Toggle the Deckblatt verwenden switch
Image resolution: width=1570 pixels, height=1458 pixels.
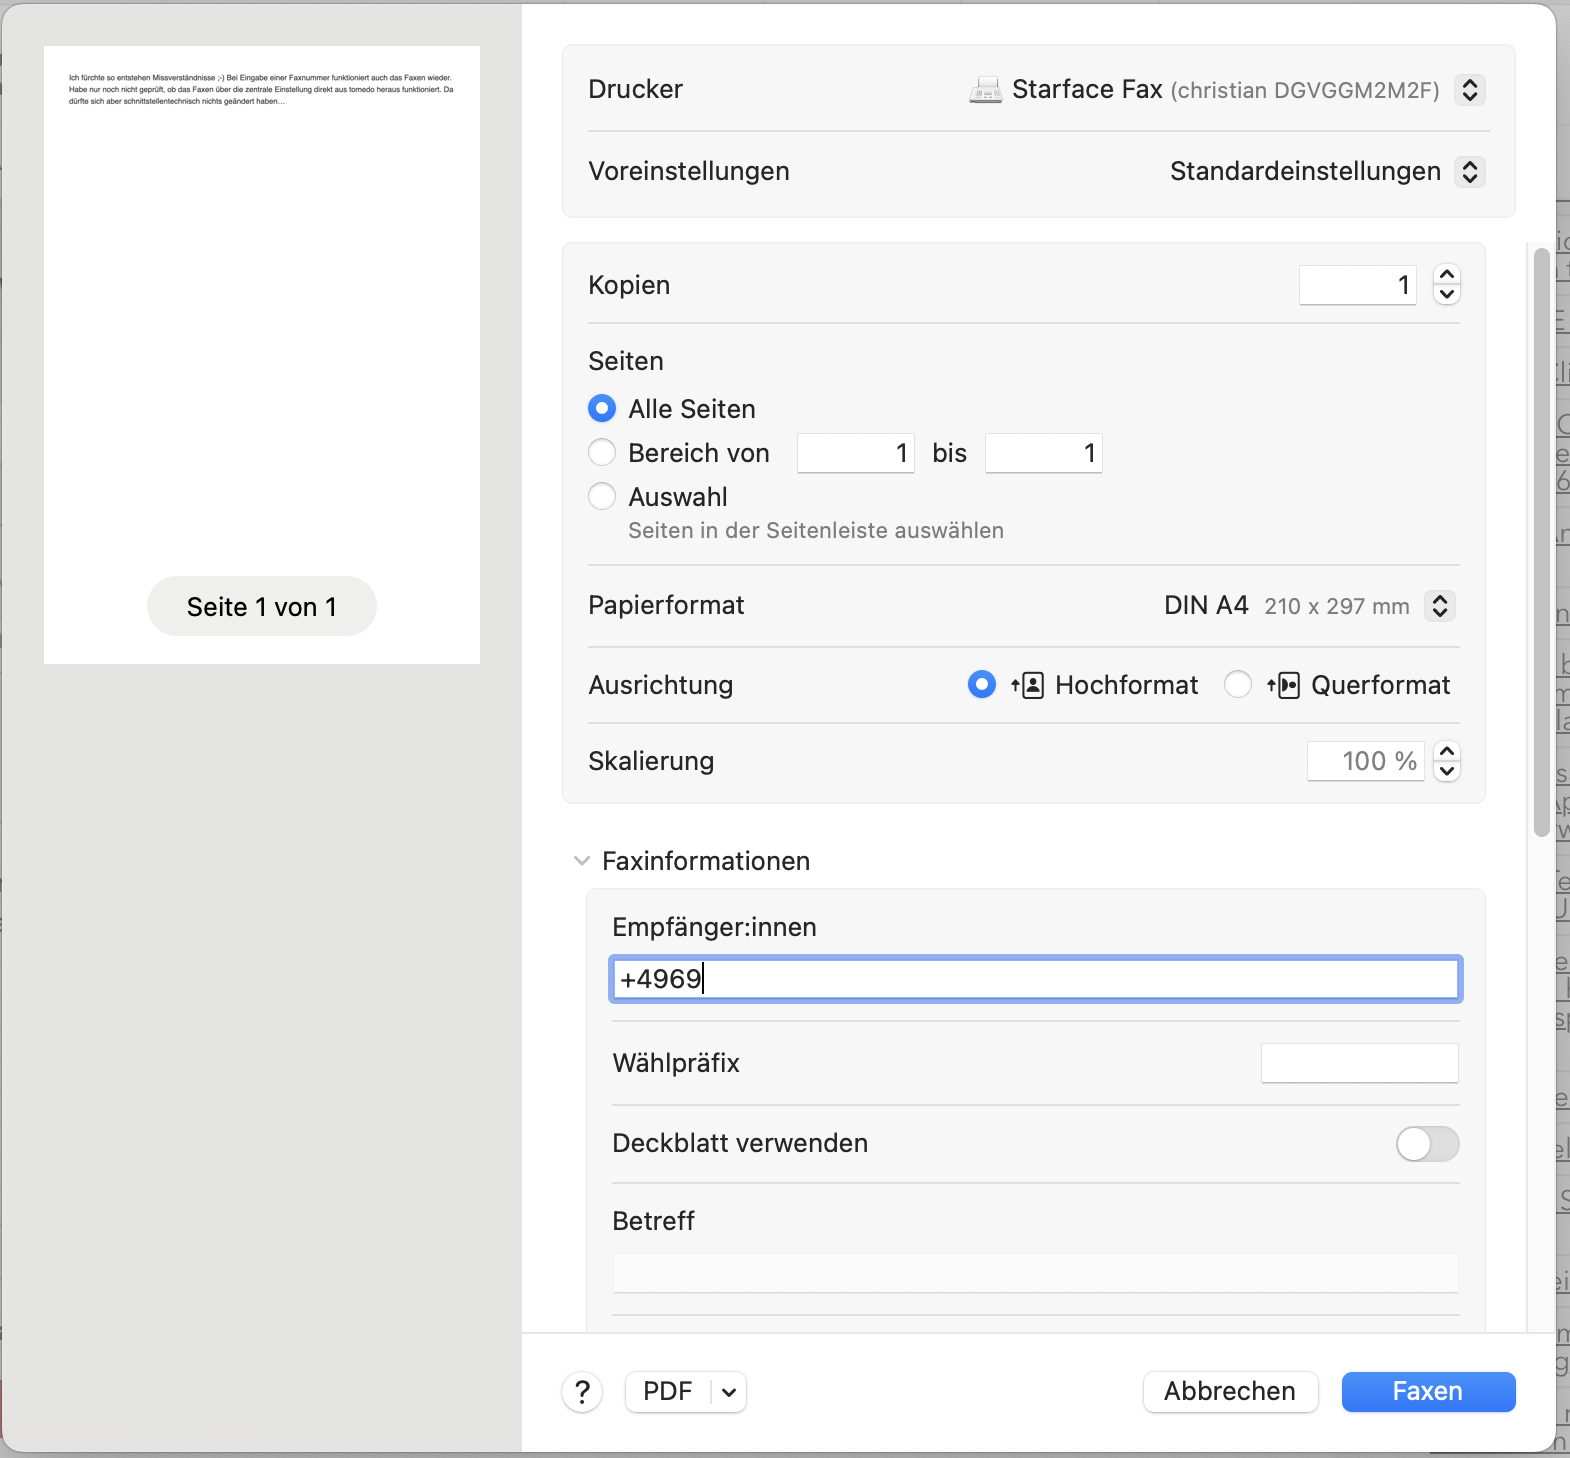(1427, 1144)
